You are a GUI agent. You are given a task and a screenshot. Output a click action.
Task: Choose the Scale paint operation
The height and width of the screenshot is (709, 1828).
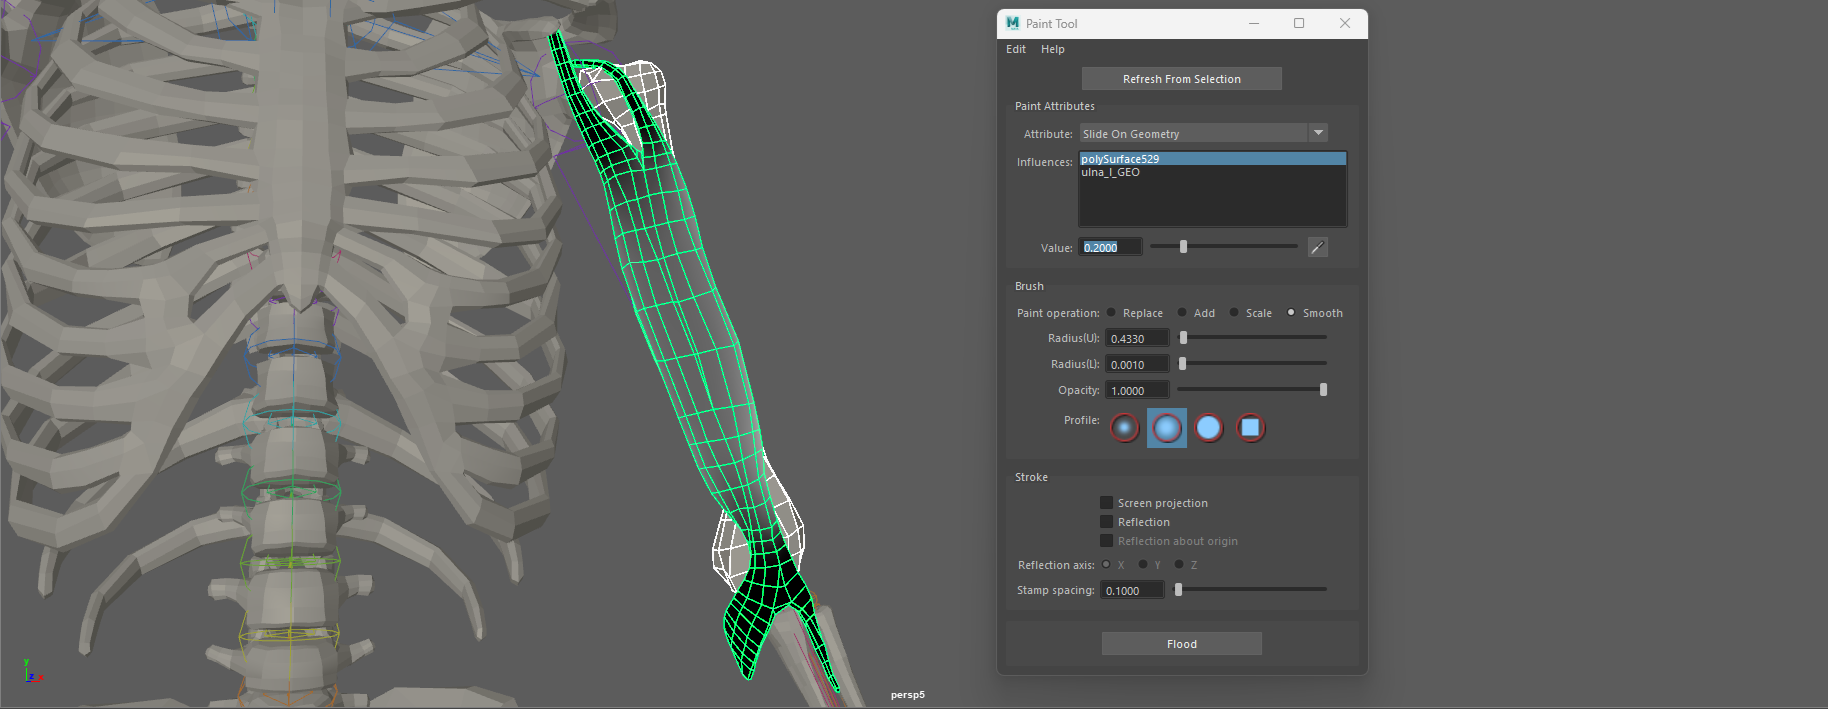point(1234,313)
